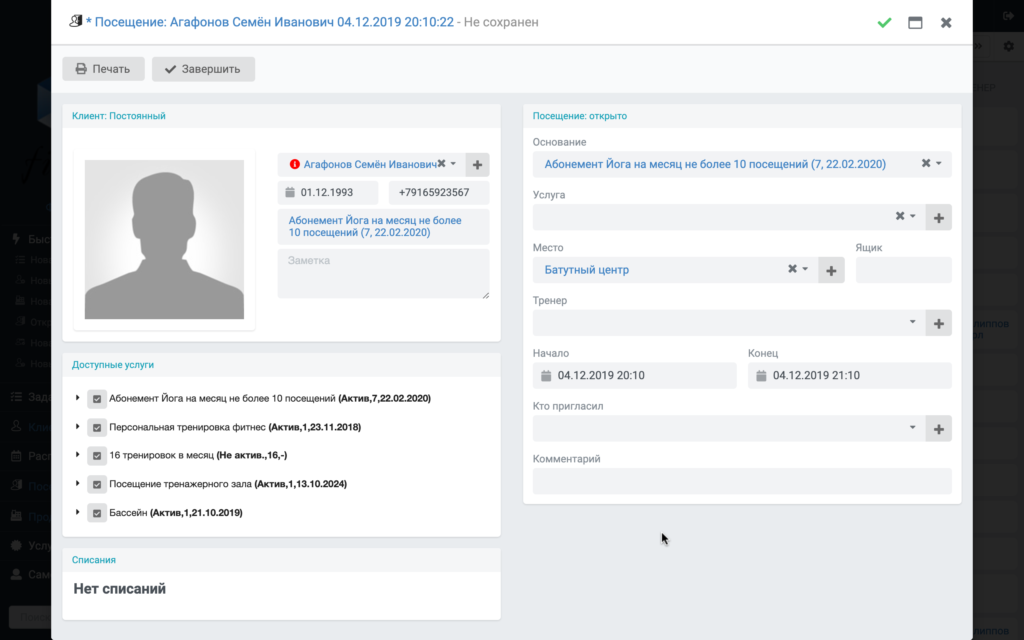Open the client name dropdown arrow
The width and height of the screenshot is (1024, 640).
453,164
